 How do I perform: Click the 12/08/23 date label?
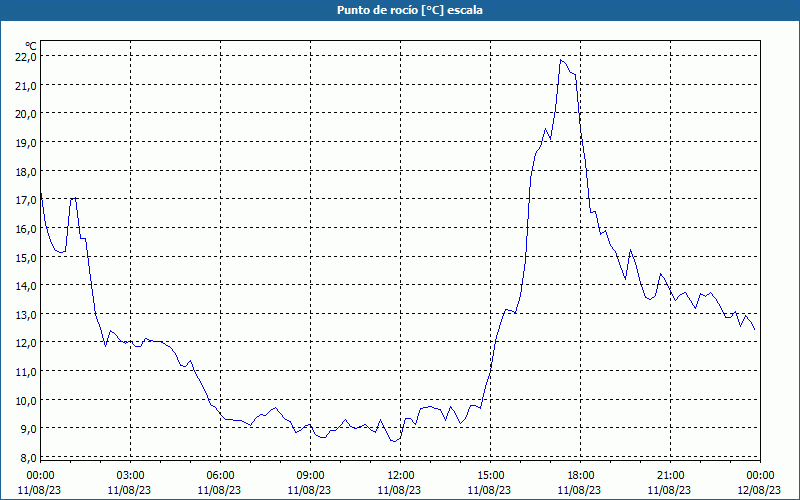click(759, 490)
